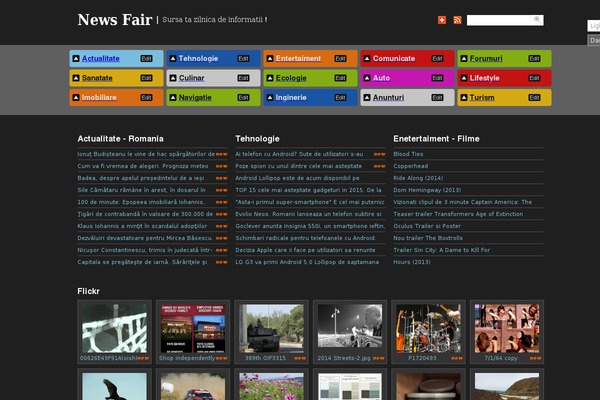Image resolution: width=600 pixels, height=400 pixels.
Task: Open the Ecologie category
Action: (x=291, y=78)
